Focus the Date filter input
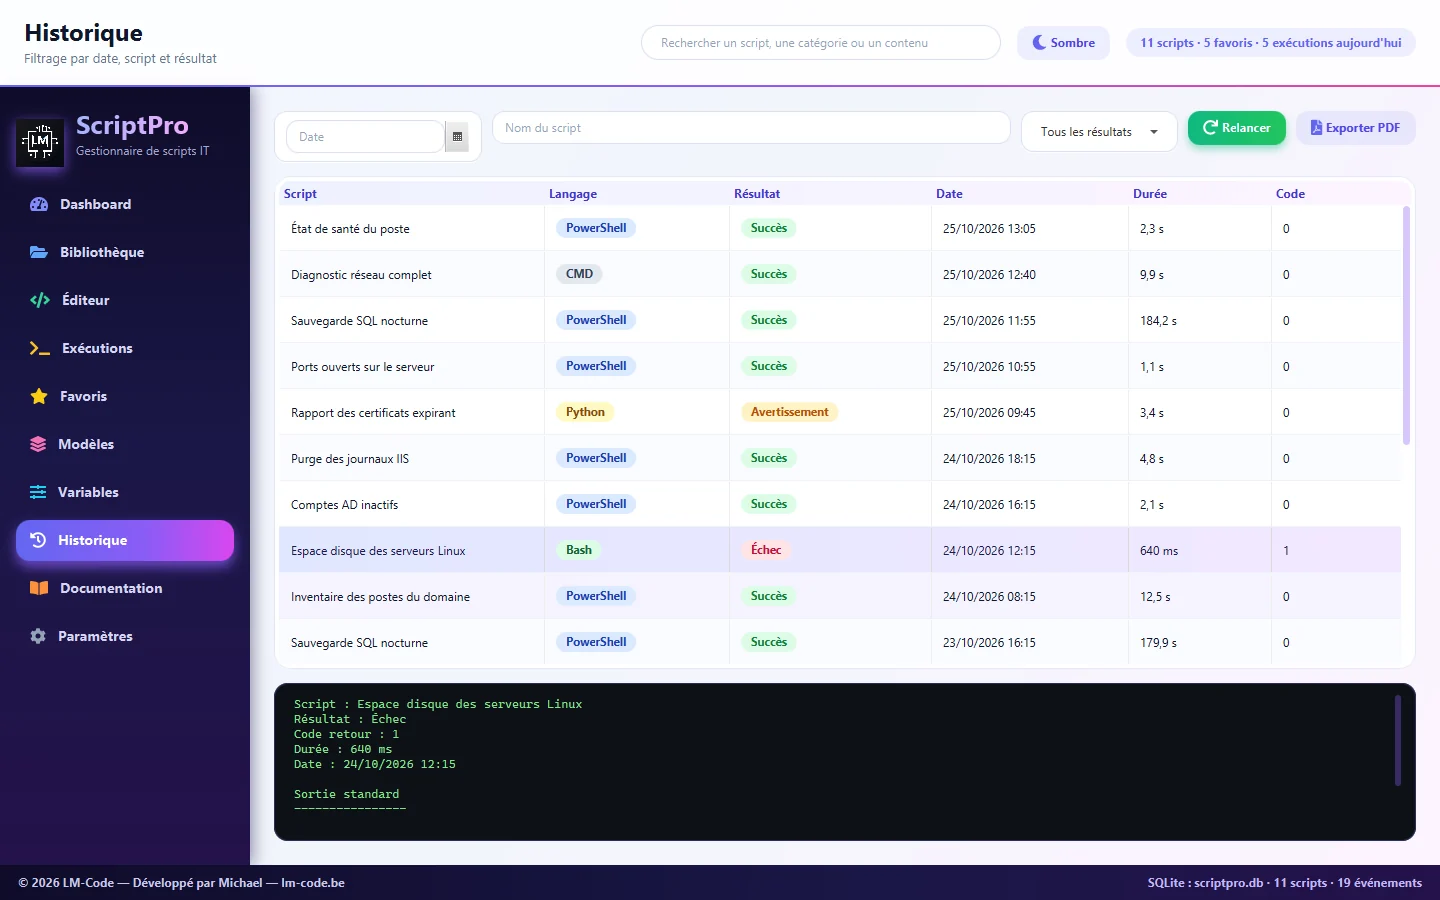The width and height of the screenshot is (1440, 900). click(x=365, y=137)
